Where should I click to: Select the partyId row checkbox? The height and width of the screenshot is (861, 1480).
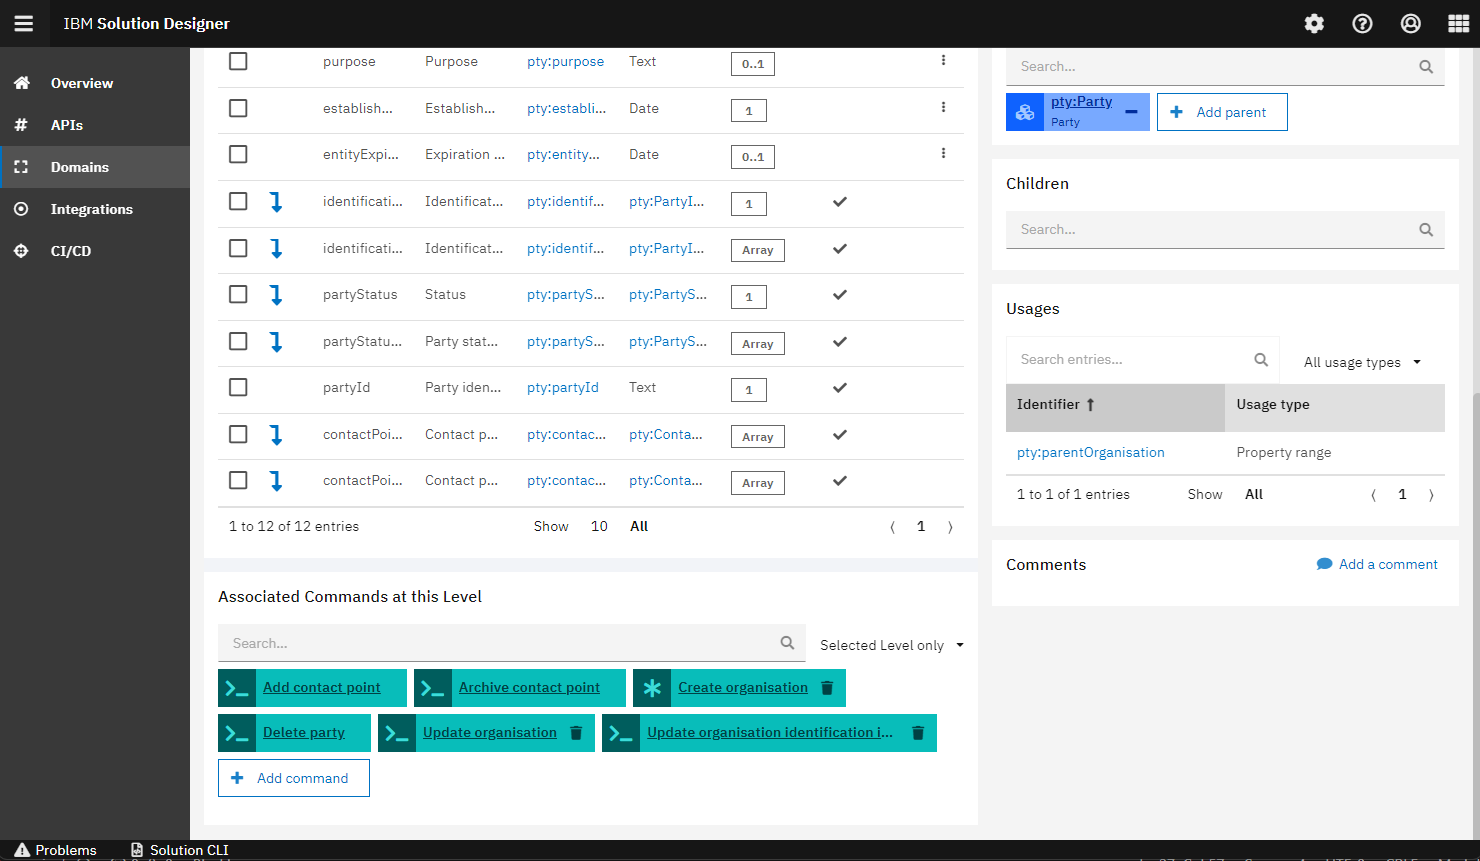(238, 387)
